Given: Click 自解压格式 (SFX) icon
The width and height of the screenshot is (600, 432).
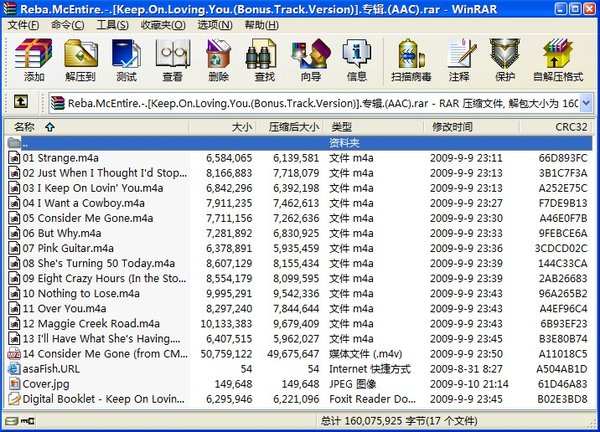Looking at the screenshot, I should coord(558,60).
